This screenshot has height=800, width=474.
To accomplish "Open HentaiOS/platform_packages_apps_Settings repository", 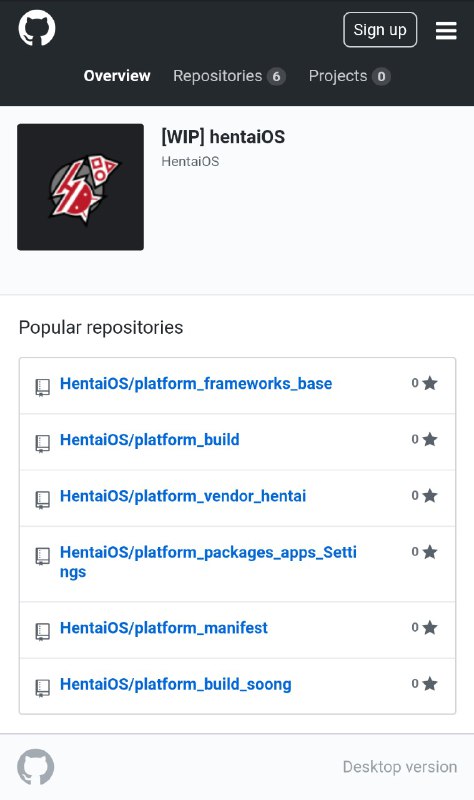I will tap(208, 562).
